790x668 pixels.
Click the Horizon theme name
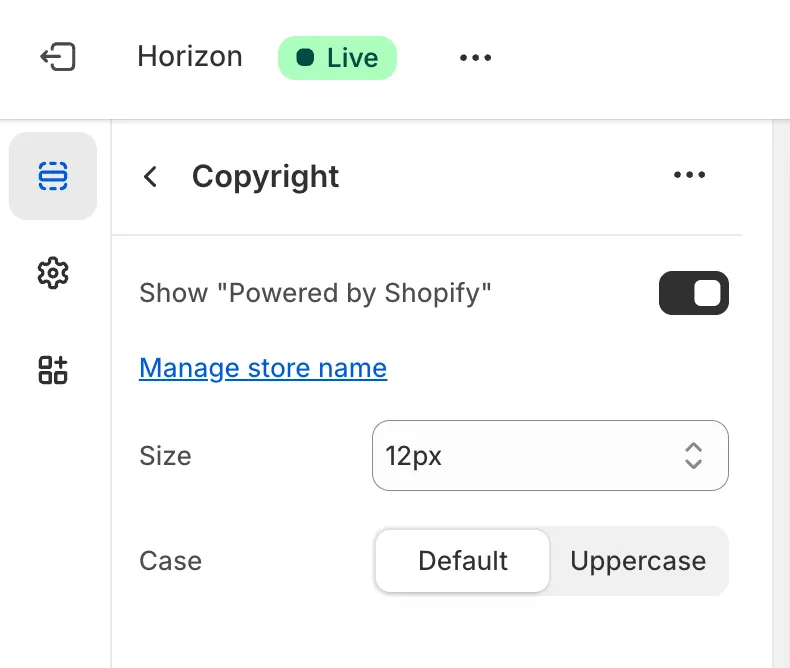pos(190,56)
